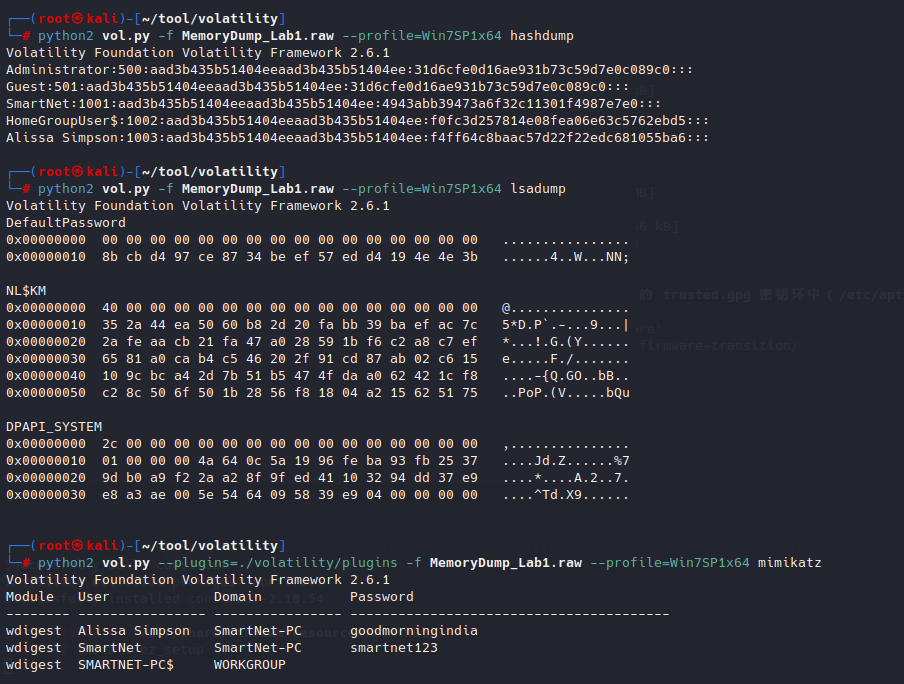Click the smartnet123 password text
Image resolution: width=904 pixels, height=684 pixels.
click(x=393, y=648)
